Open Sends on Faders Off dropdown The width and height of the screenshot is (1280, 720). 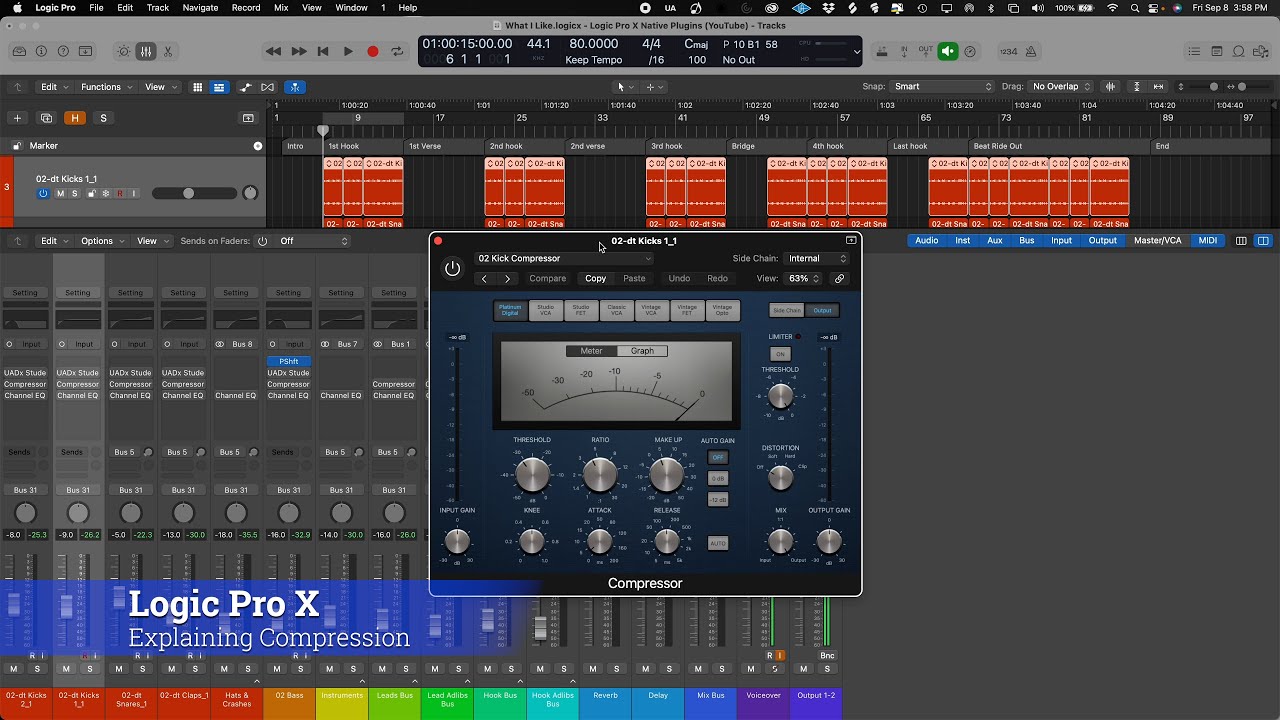[313, 241]
